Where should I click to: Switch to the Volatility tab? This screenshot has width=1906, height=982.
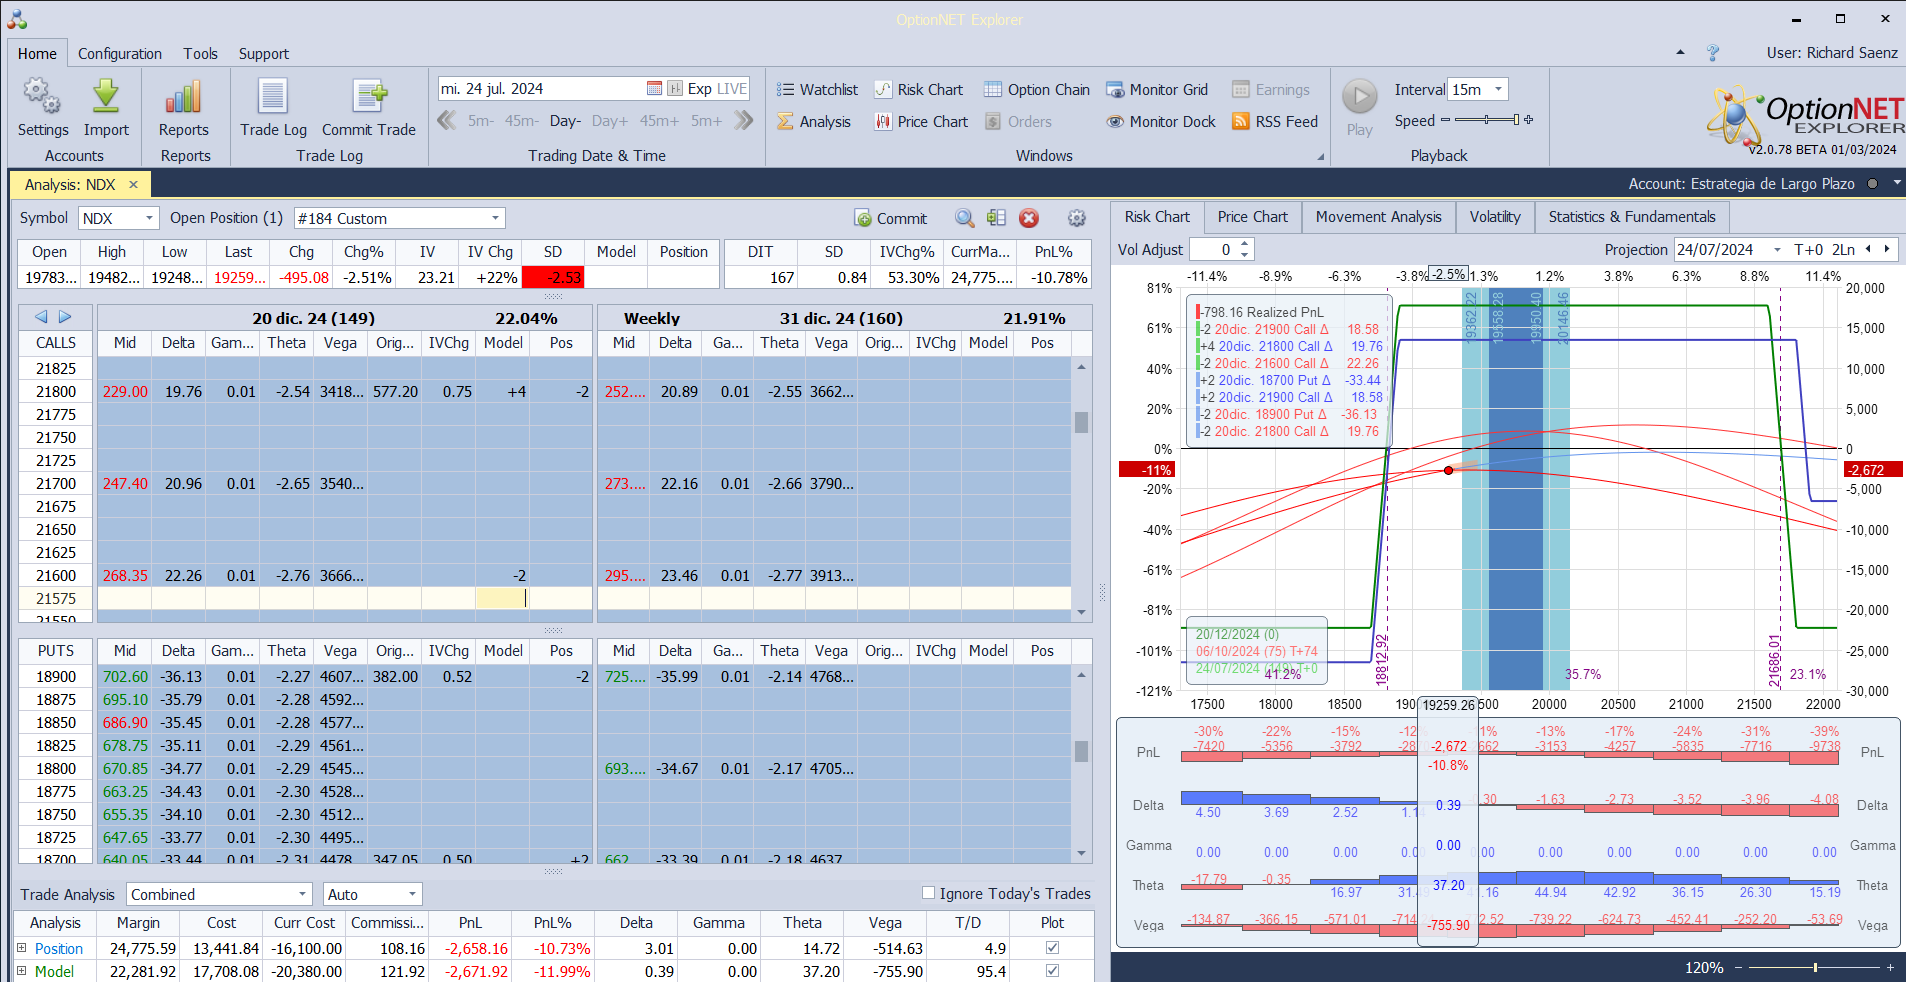[1494, 216]
